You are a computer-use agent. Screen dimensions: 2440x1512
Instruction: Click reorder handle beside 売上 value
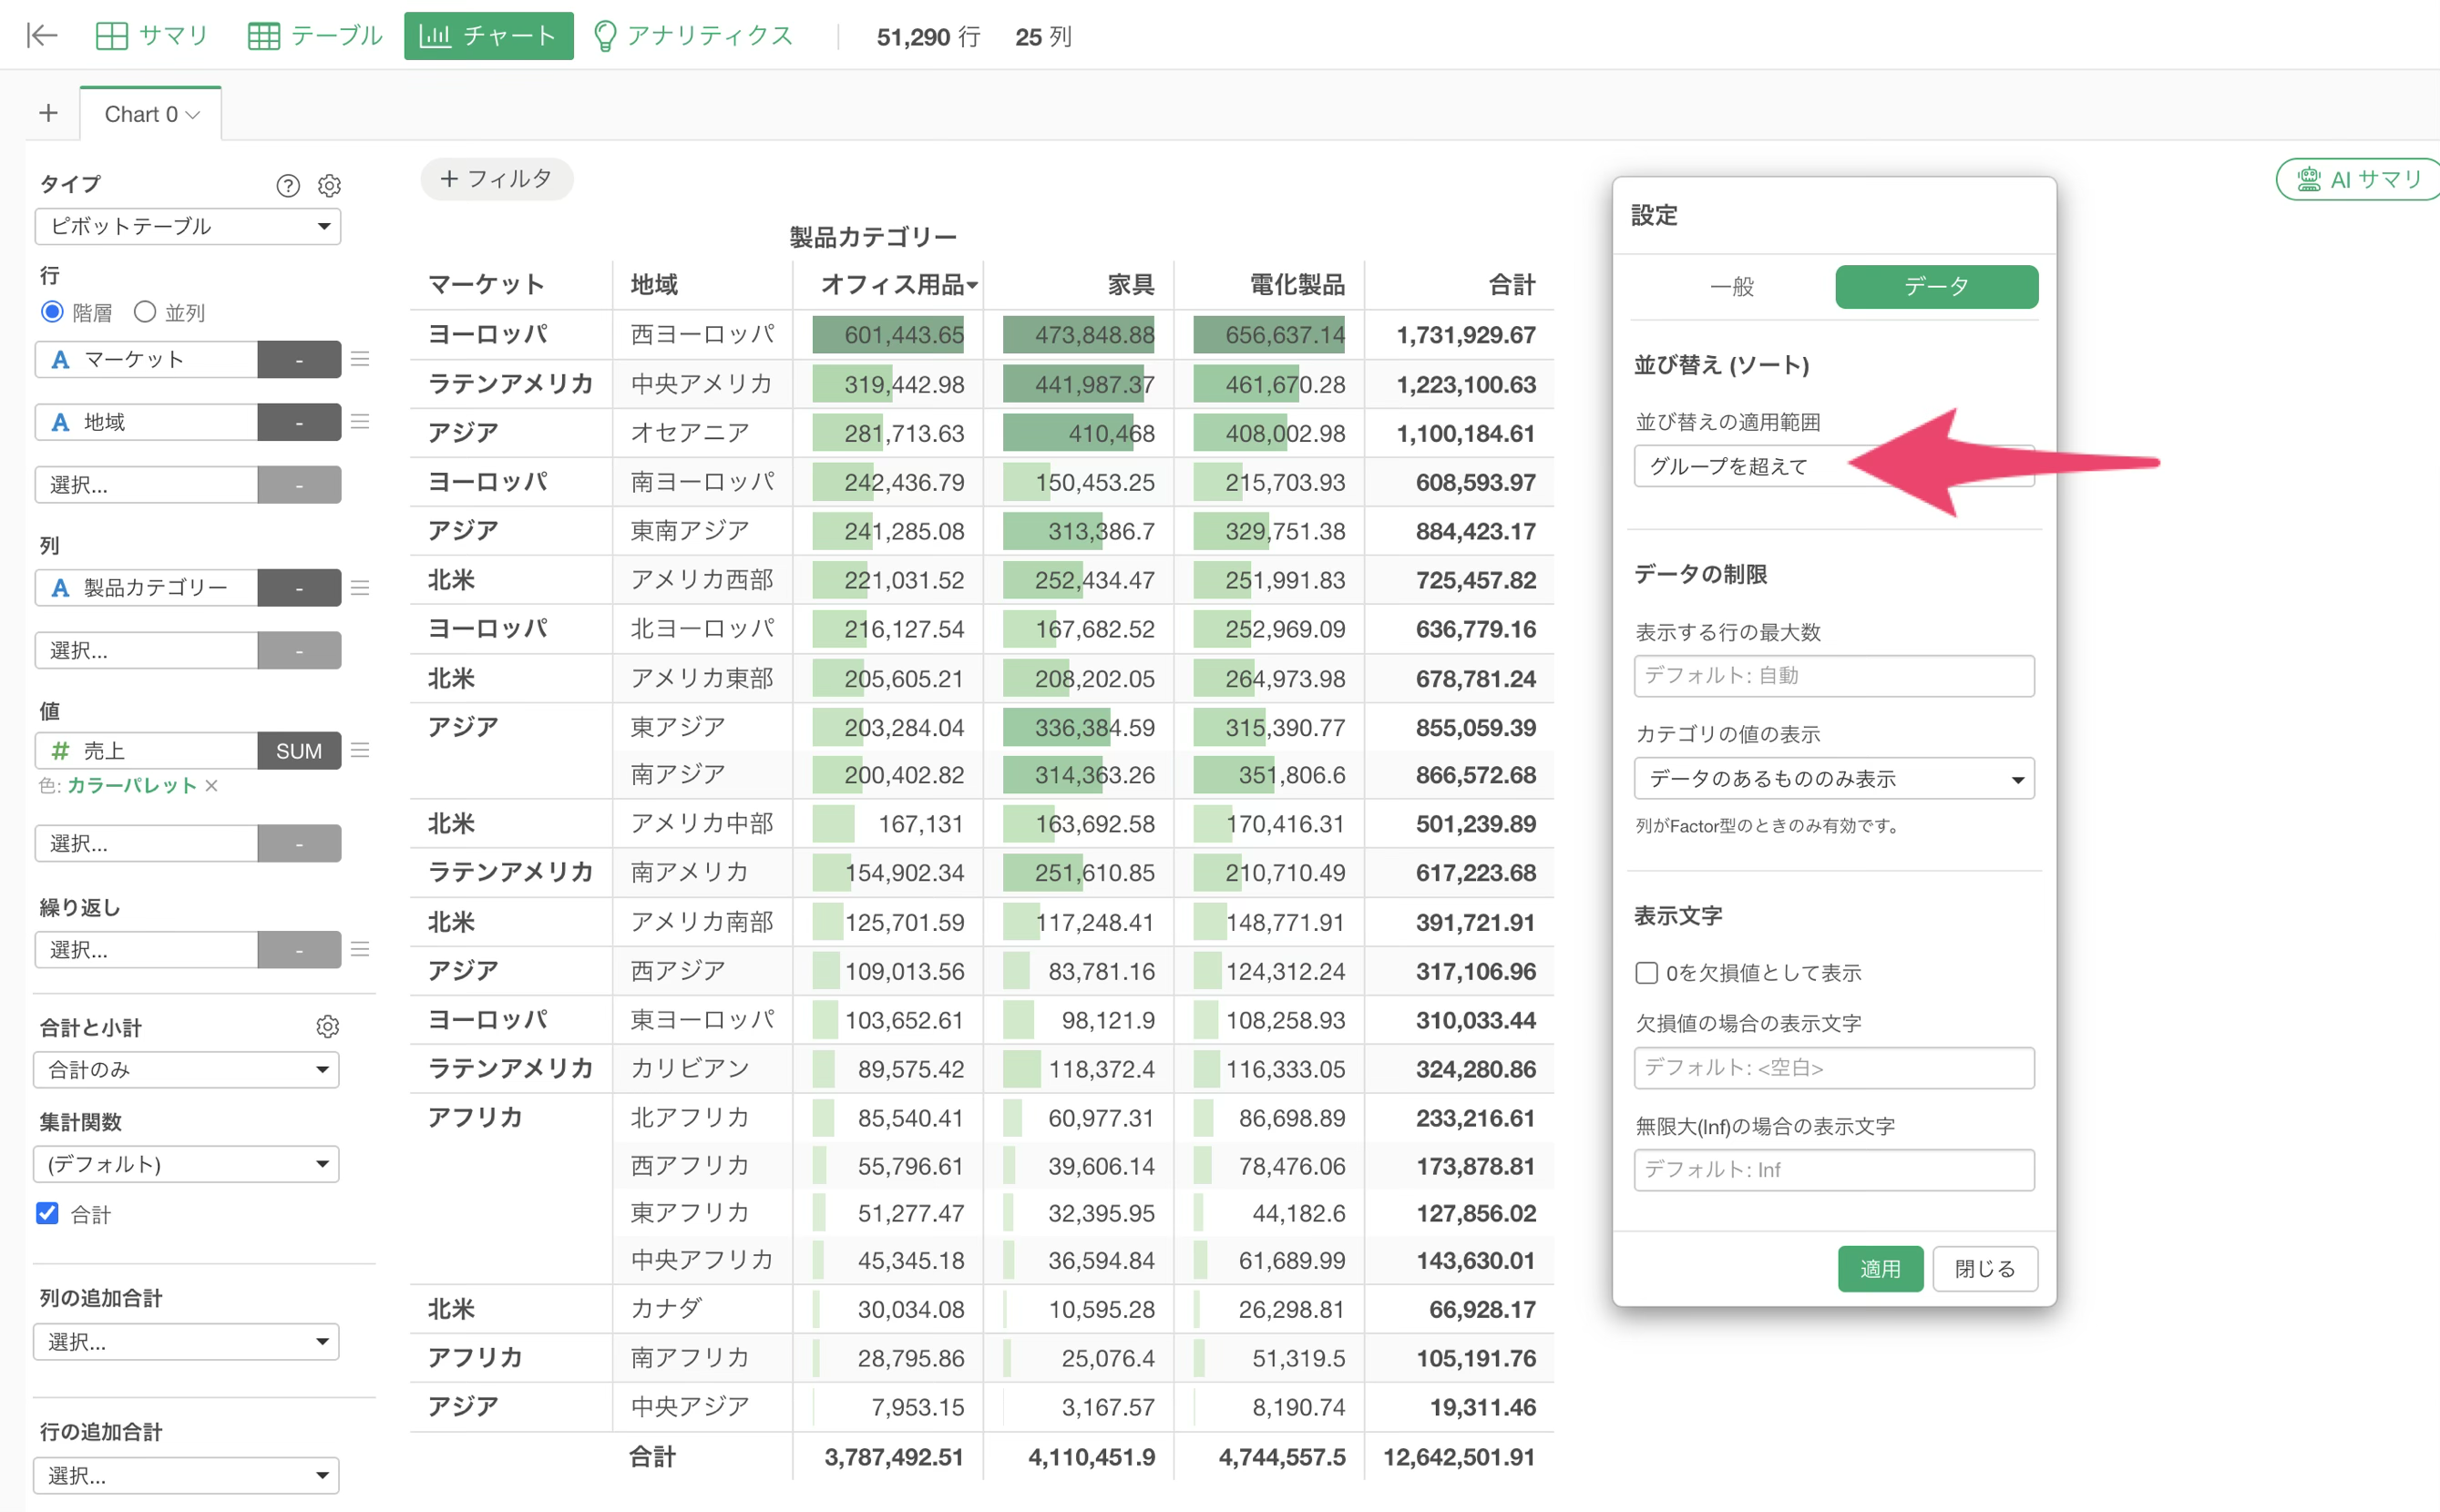click(x=360, y=750)
